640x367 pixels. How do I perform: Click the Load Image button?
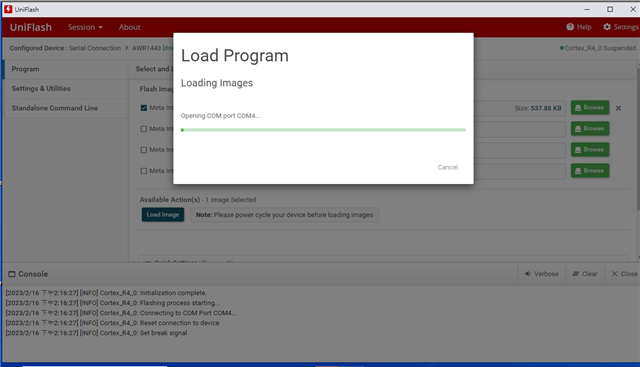[x=163, y=215]
